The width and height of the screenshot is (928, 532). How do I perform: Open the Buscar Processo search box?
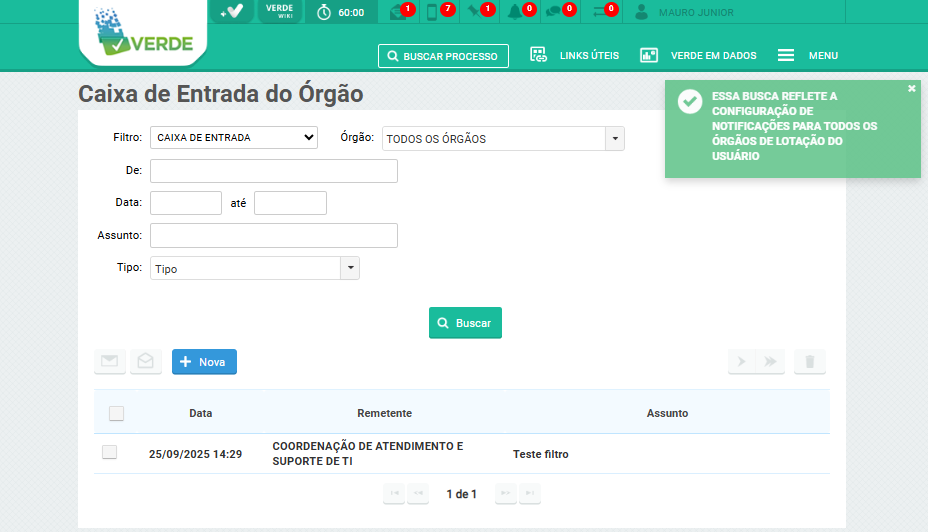pos(443,56)
